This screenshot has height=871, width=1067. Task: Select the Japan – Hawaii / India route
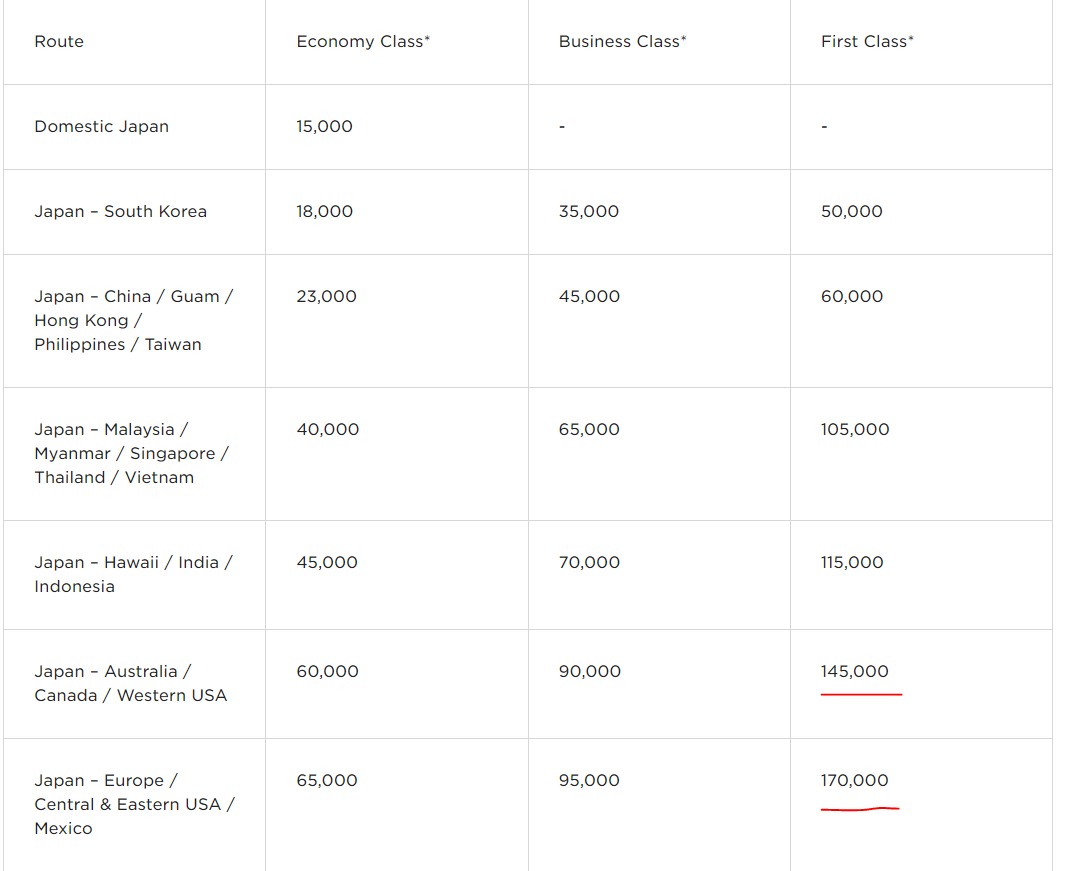click(133, 574)
